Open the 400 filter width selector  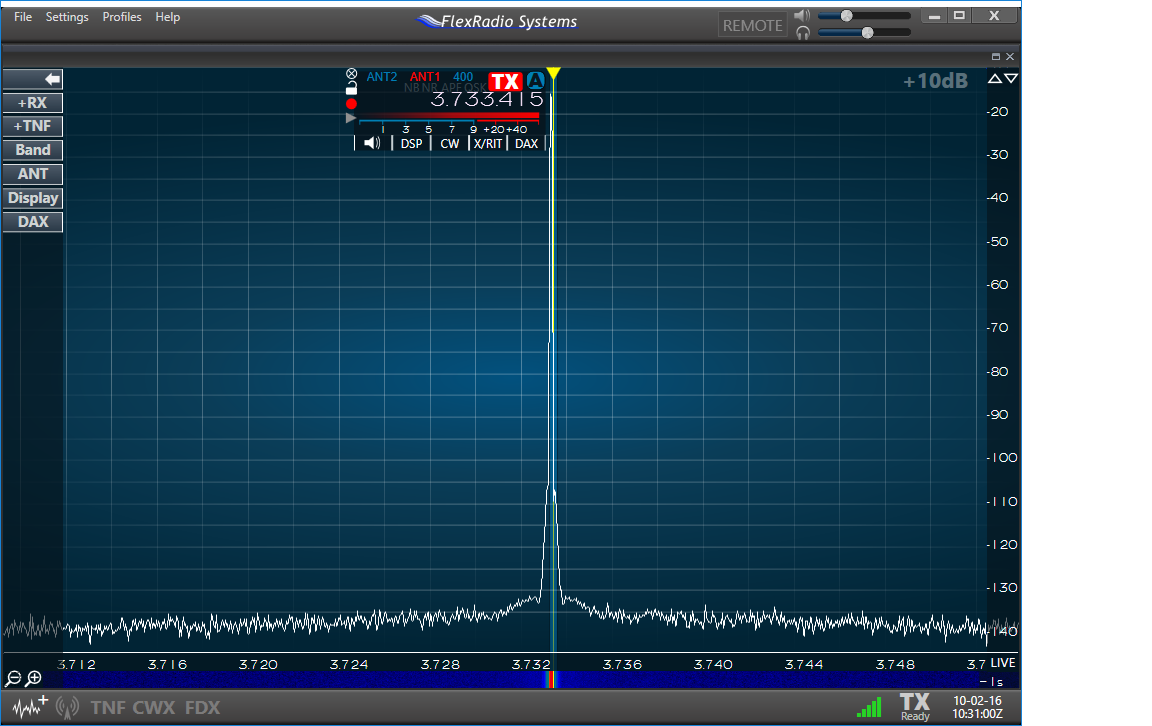[463, 76]
